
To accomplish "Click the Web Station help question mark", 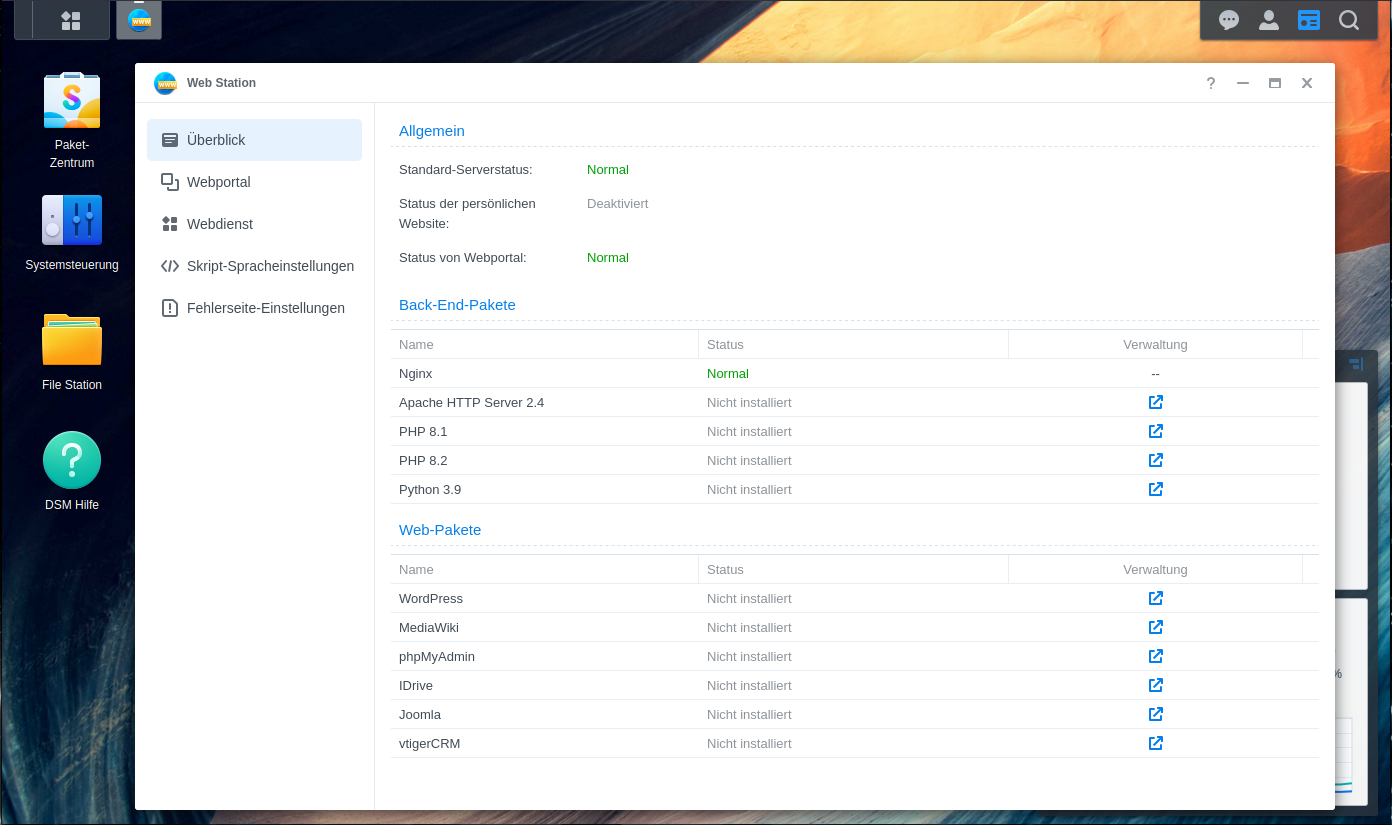I will (x=1211, y=83).
